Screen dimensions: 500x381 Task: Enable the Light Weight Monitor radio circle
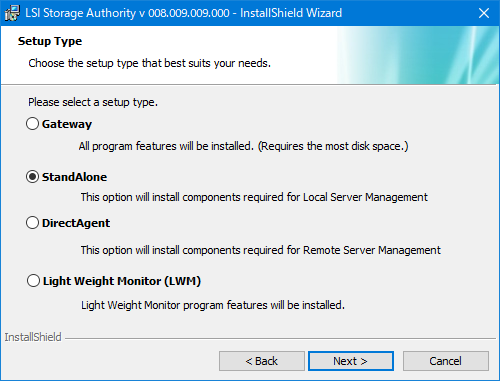33,281
